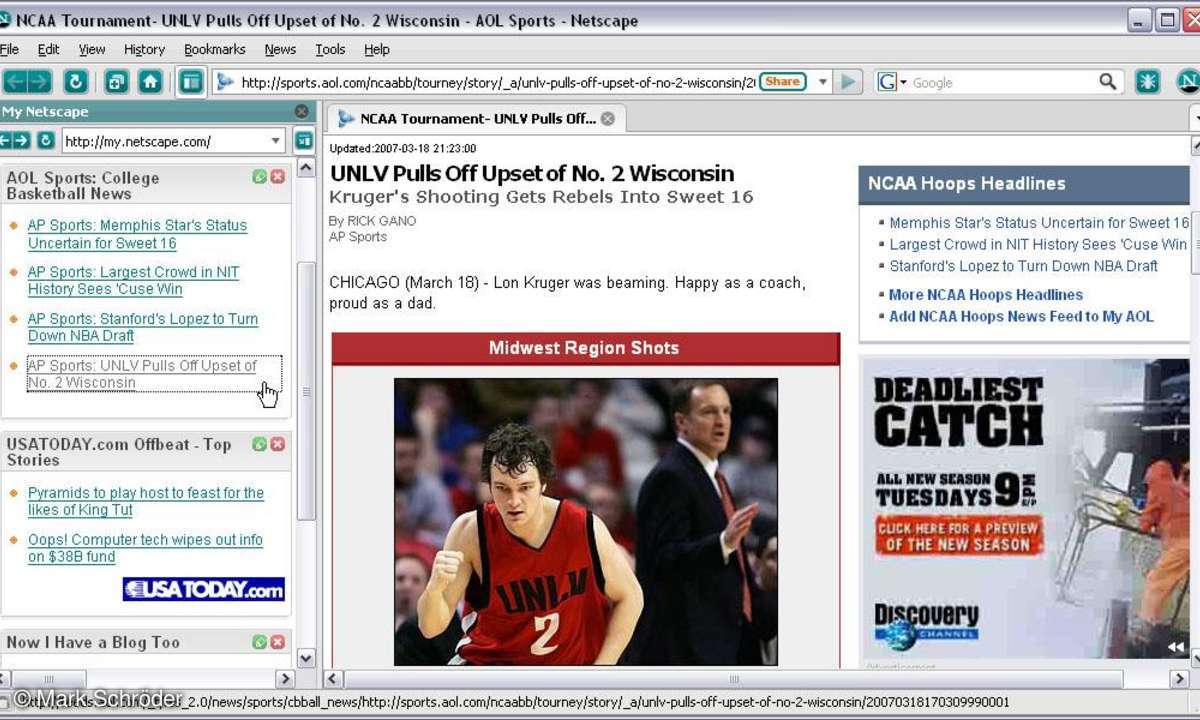This screenshot has height=720, width=1200.
Task: Refresh the AOL Sports College Basketball widget
Action: [x=260, y=177]
